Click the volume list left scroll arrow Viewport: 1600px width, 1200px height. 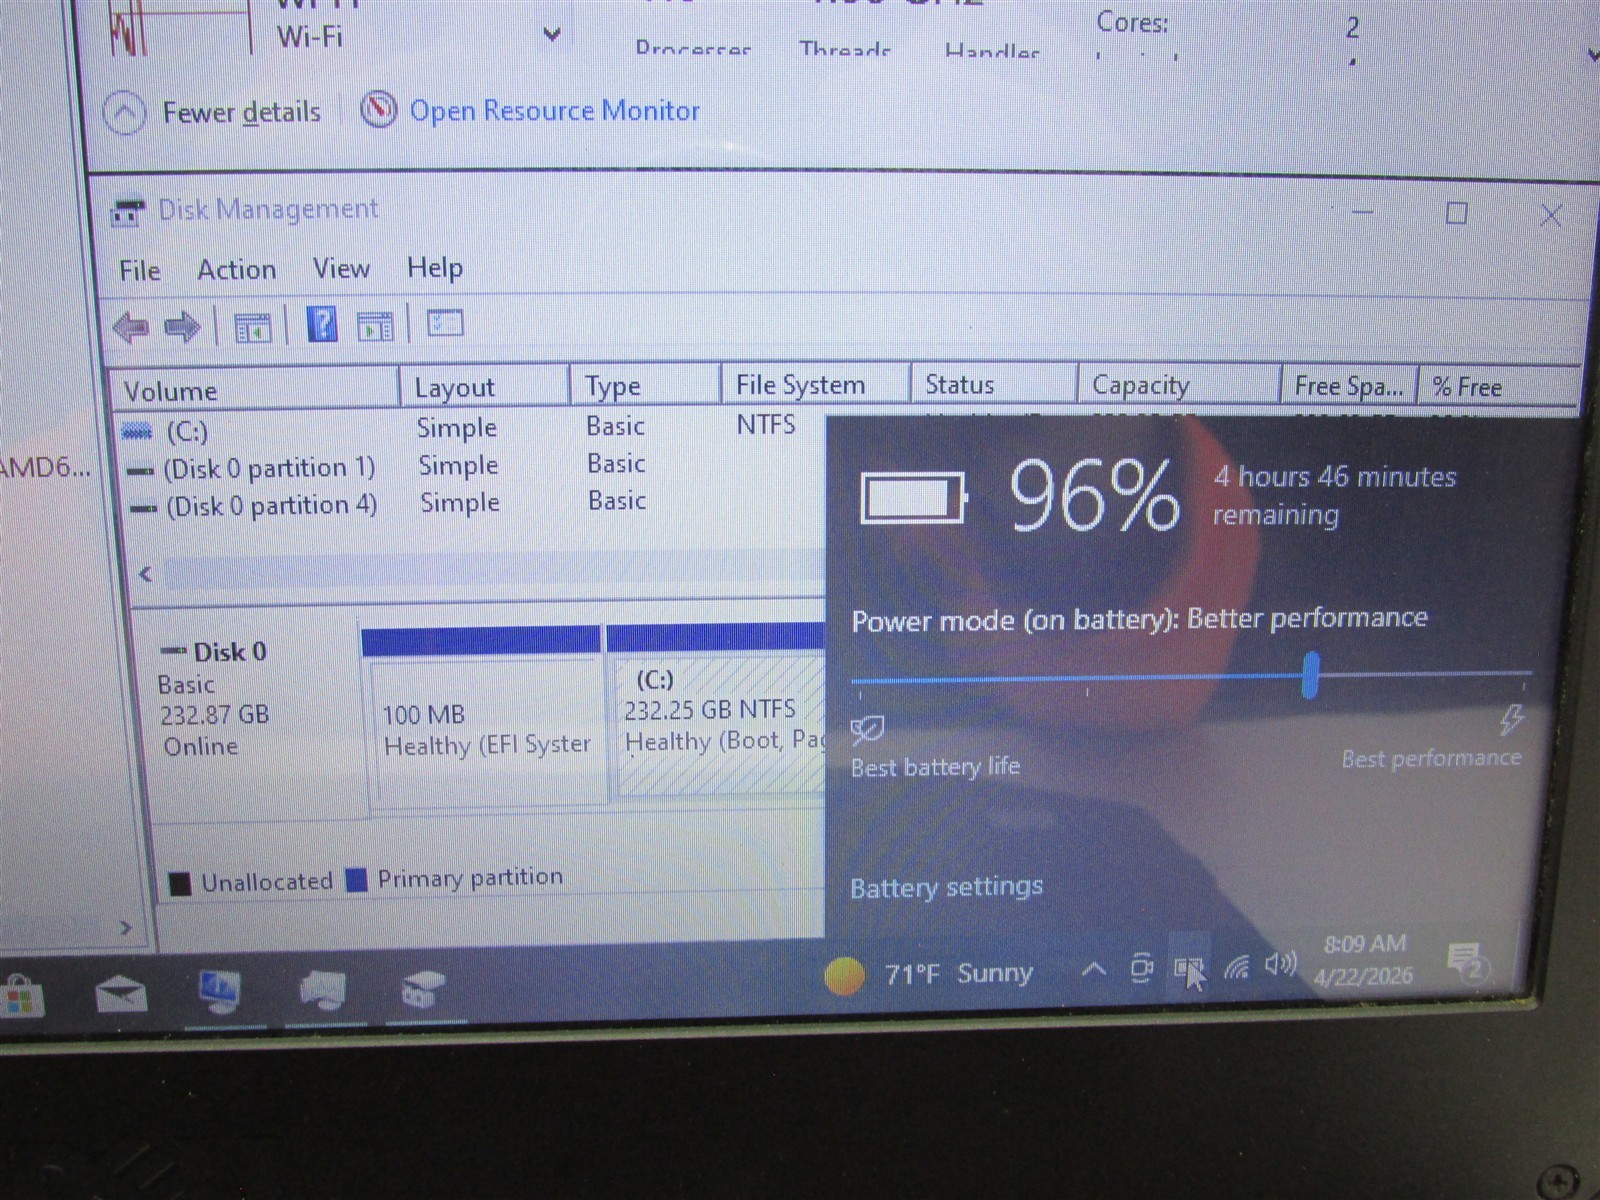pos(146,574)
